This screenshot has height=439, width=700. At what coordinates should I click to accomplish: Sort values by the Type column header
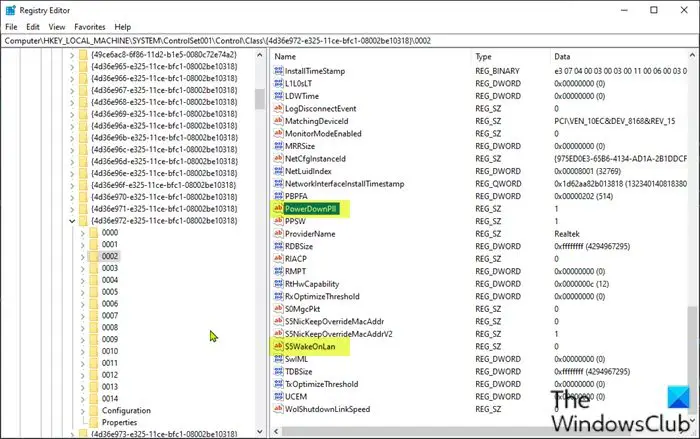511,57
